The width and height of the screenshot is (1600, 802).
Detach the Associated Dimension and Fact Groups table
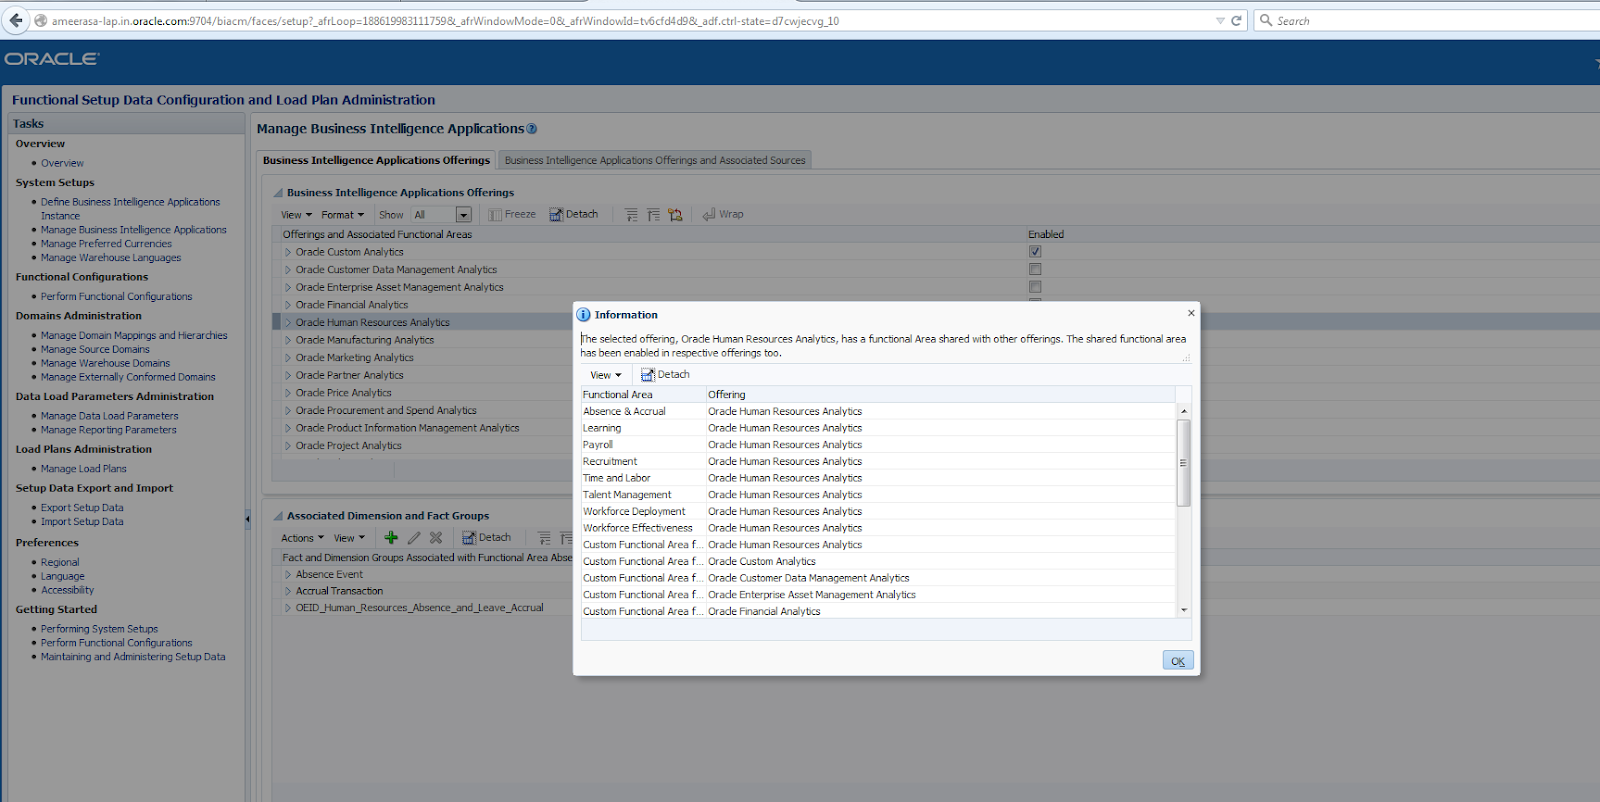(x=487, y=537)
